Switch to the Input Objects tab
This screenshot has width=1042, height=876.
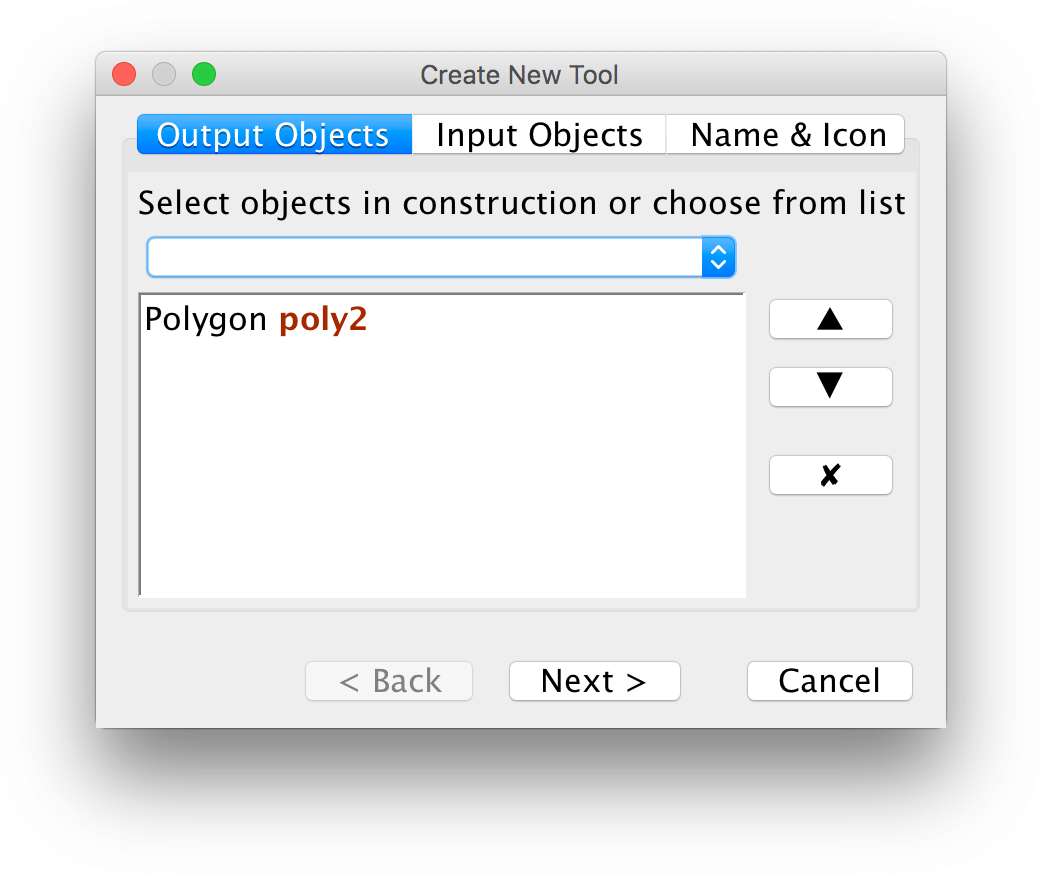click(539, 135)
